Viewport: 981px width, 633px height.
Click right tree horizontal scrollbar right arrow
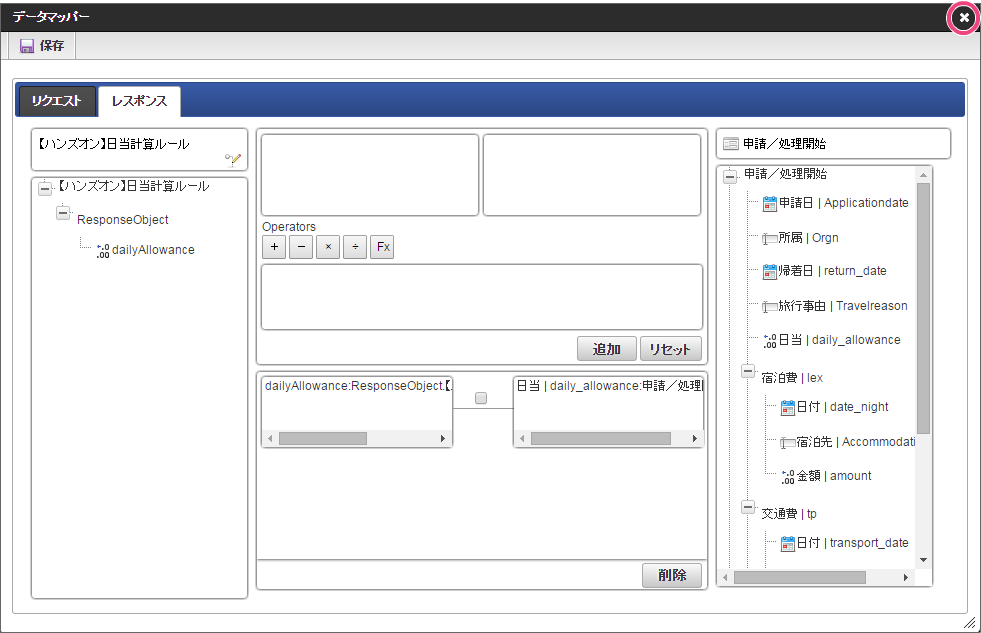point(905,577)
